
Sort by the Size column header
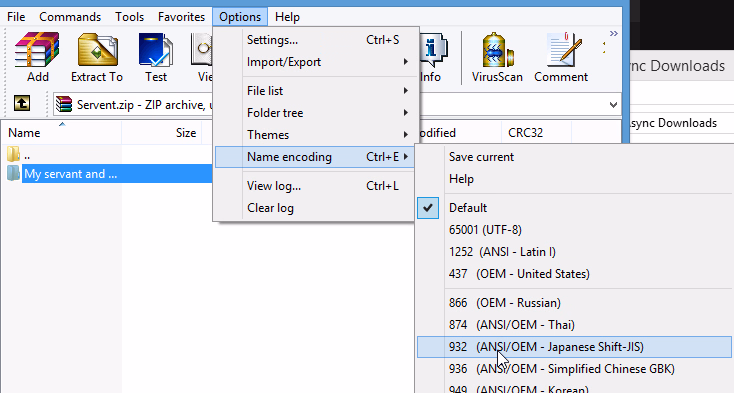click(161, 133)
